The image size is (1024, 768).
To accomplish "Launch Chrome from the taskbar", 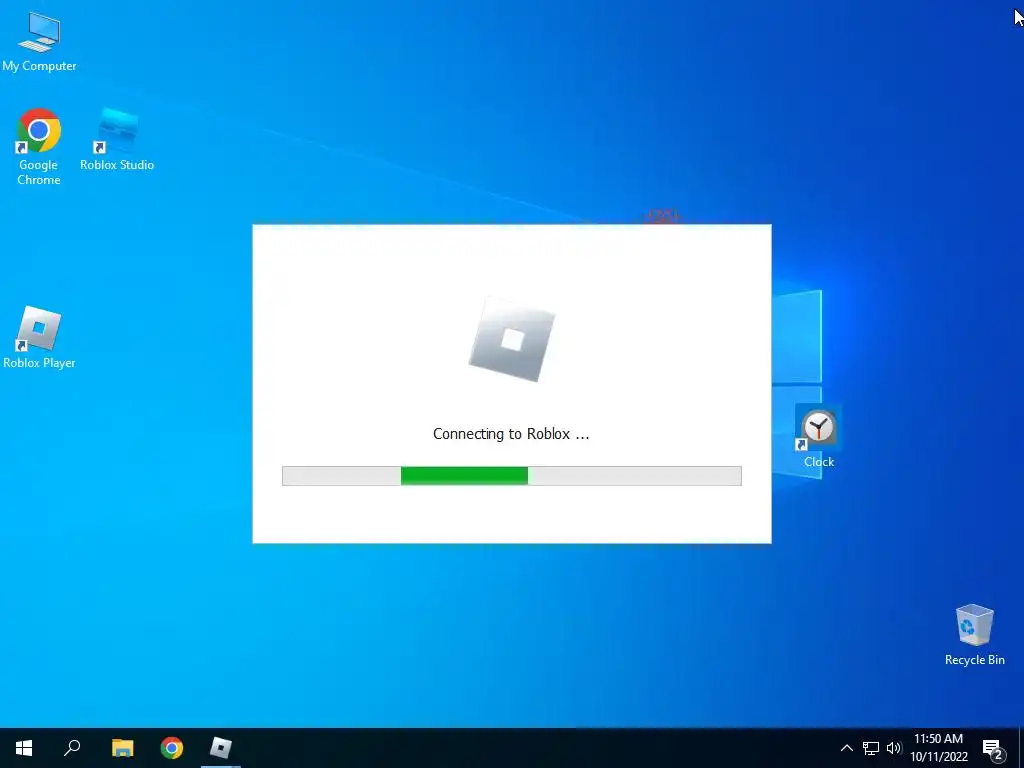I will (172, 748).
